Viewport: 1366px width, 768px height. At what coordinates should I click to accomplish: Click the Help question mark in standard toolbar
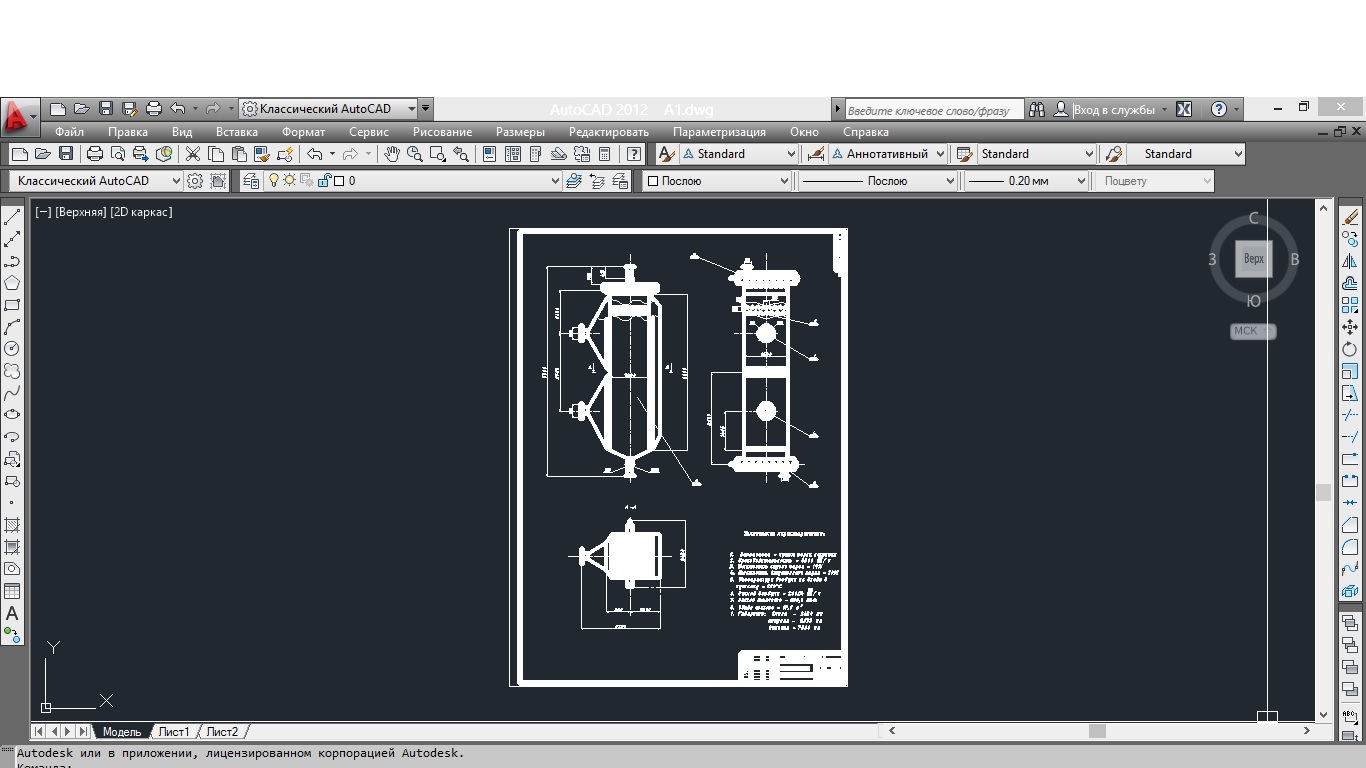coord(634,154)
